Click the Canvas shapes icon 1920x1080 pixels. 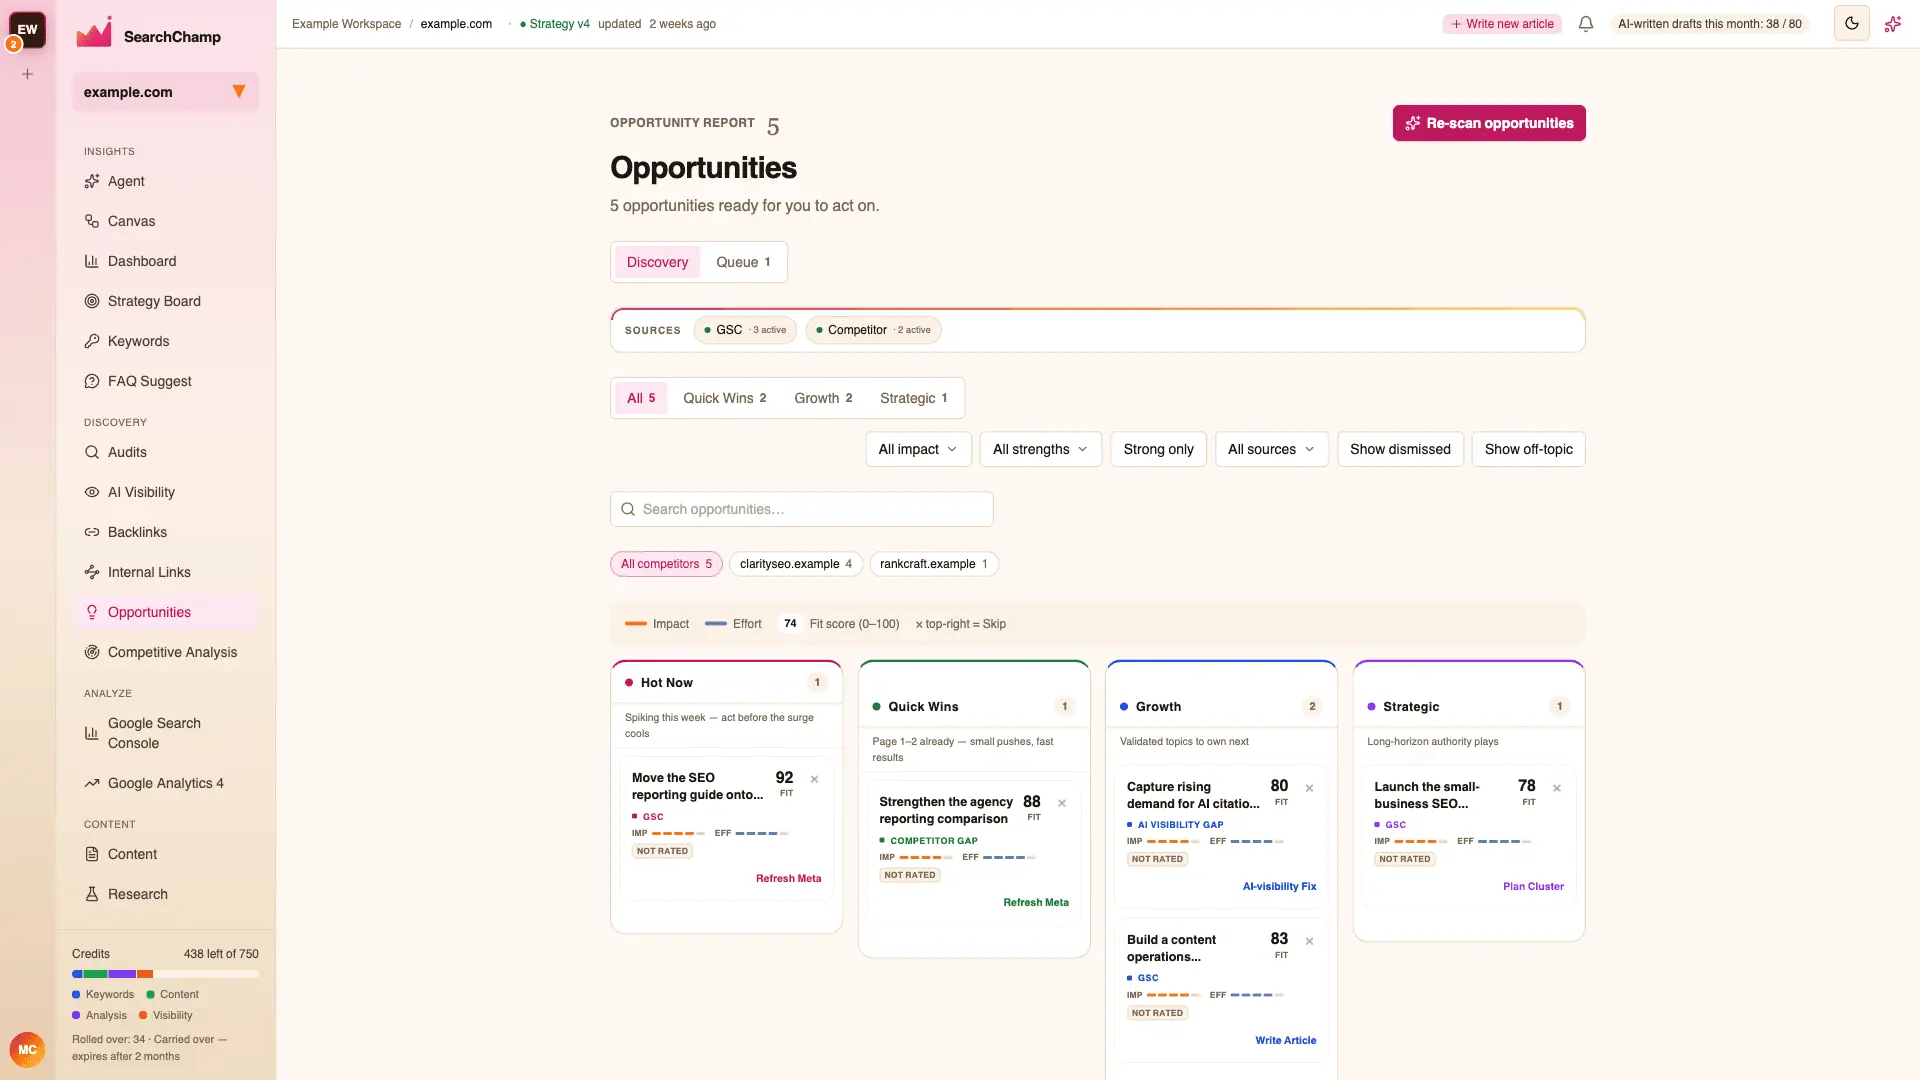pos(92,221)
